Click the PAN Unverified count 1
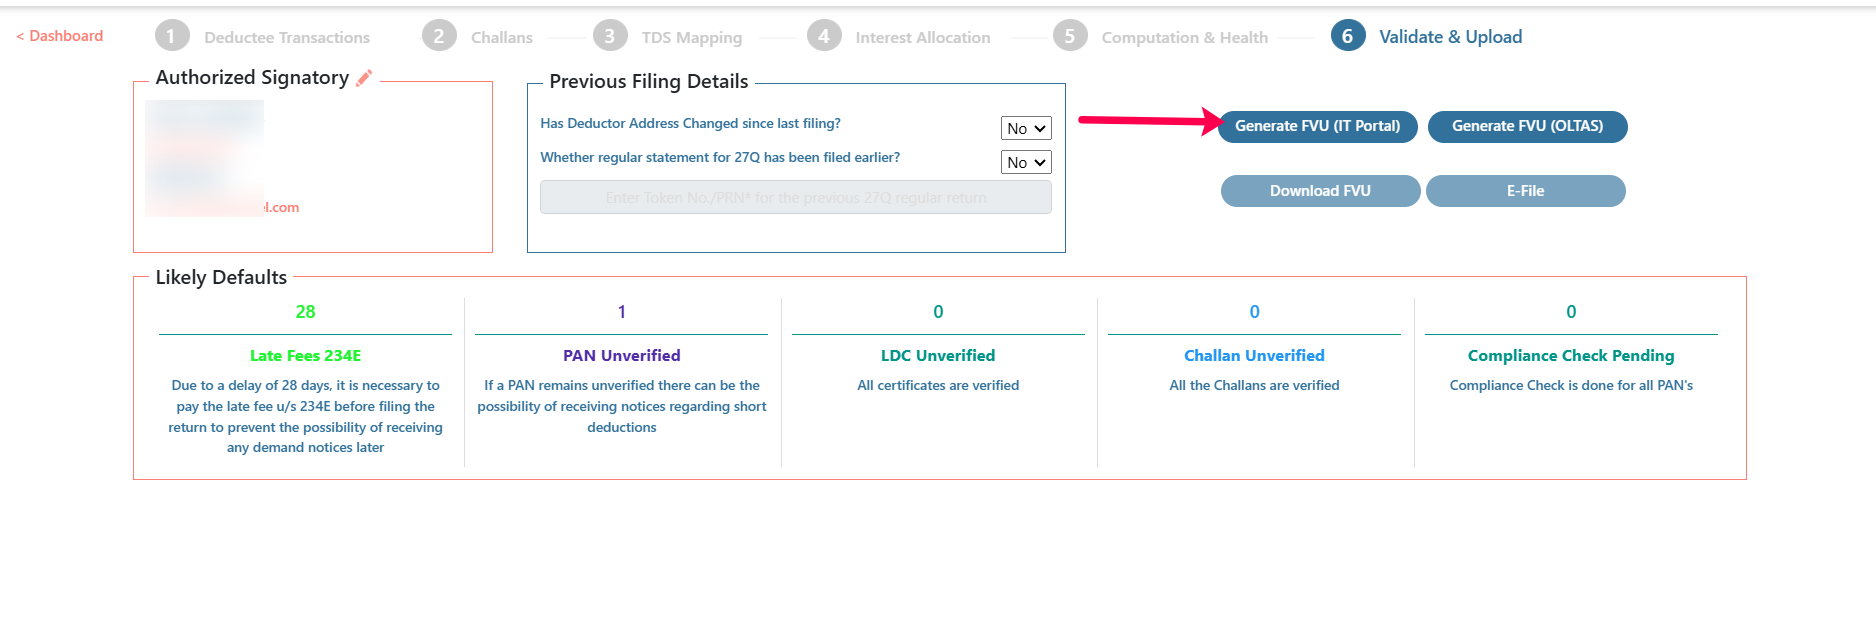Viewport: 1876px width, 636px height. [622, 312]
